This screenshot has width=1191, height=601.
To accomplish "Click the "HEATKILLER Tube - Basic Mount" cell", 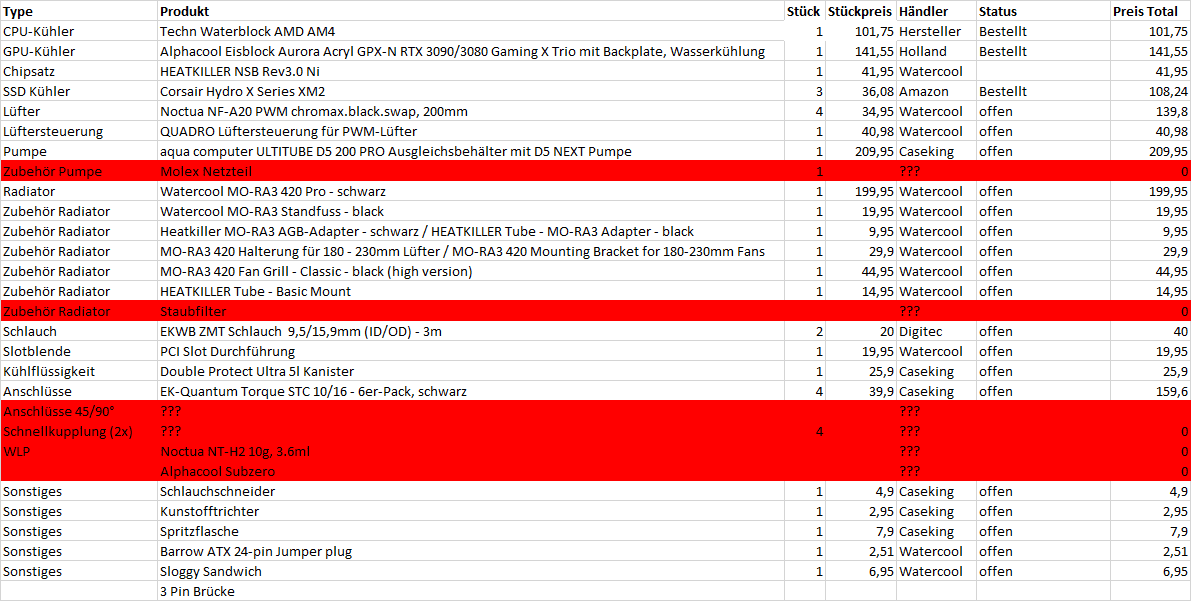I will click(471, 292).
